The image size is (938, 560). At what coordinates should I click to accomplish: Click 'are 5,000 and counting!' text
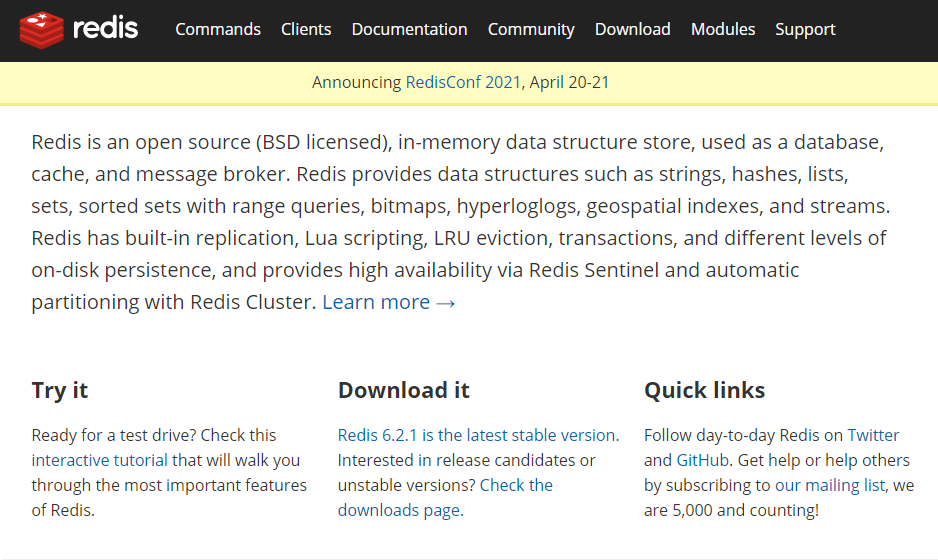tap(732, 510)
